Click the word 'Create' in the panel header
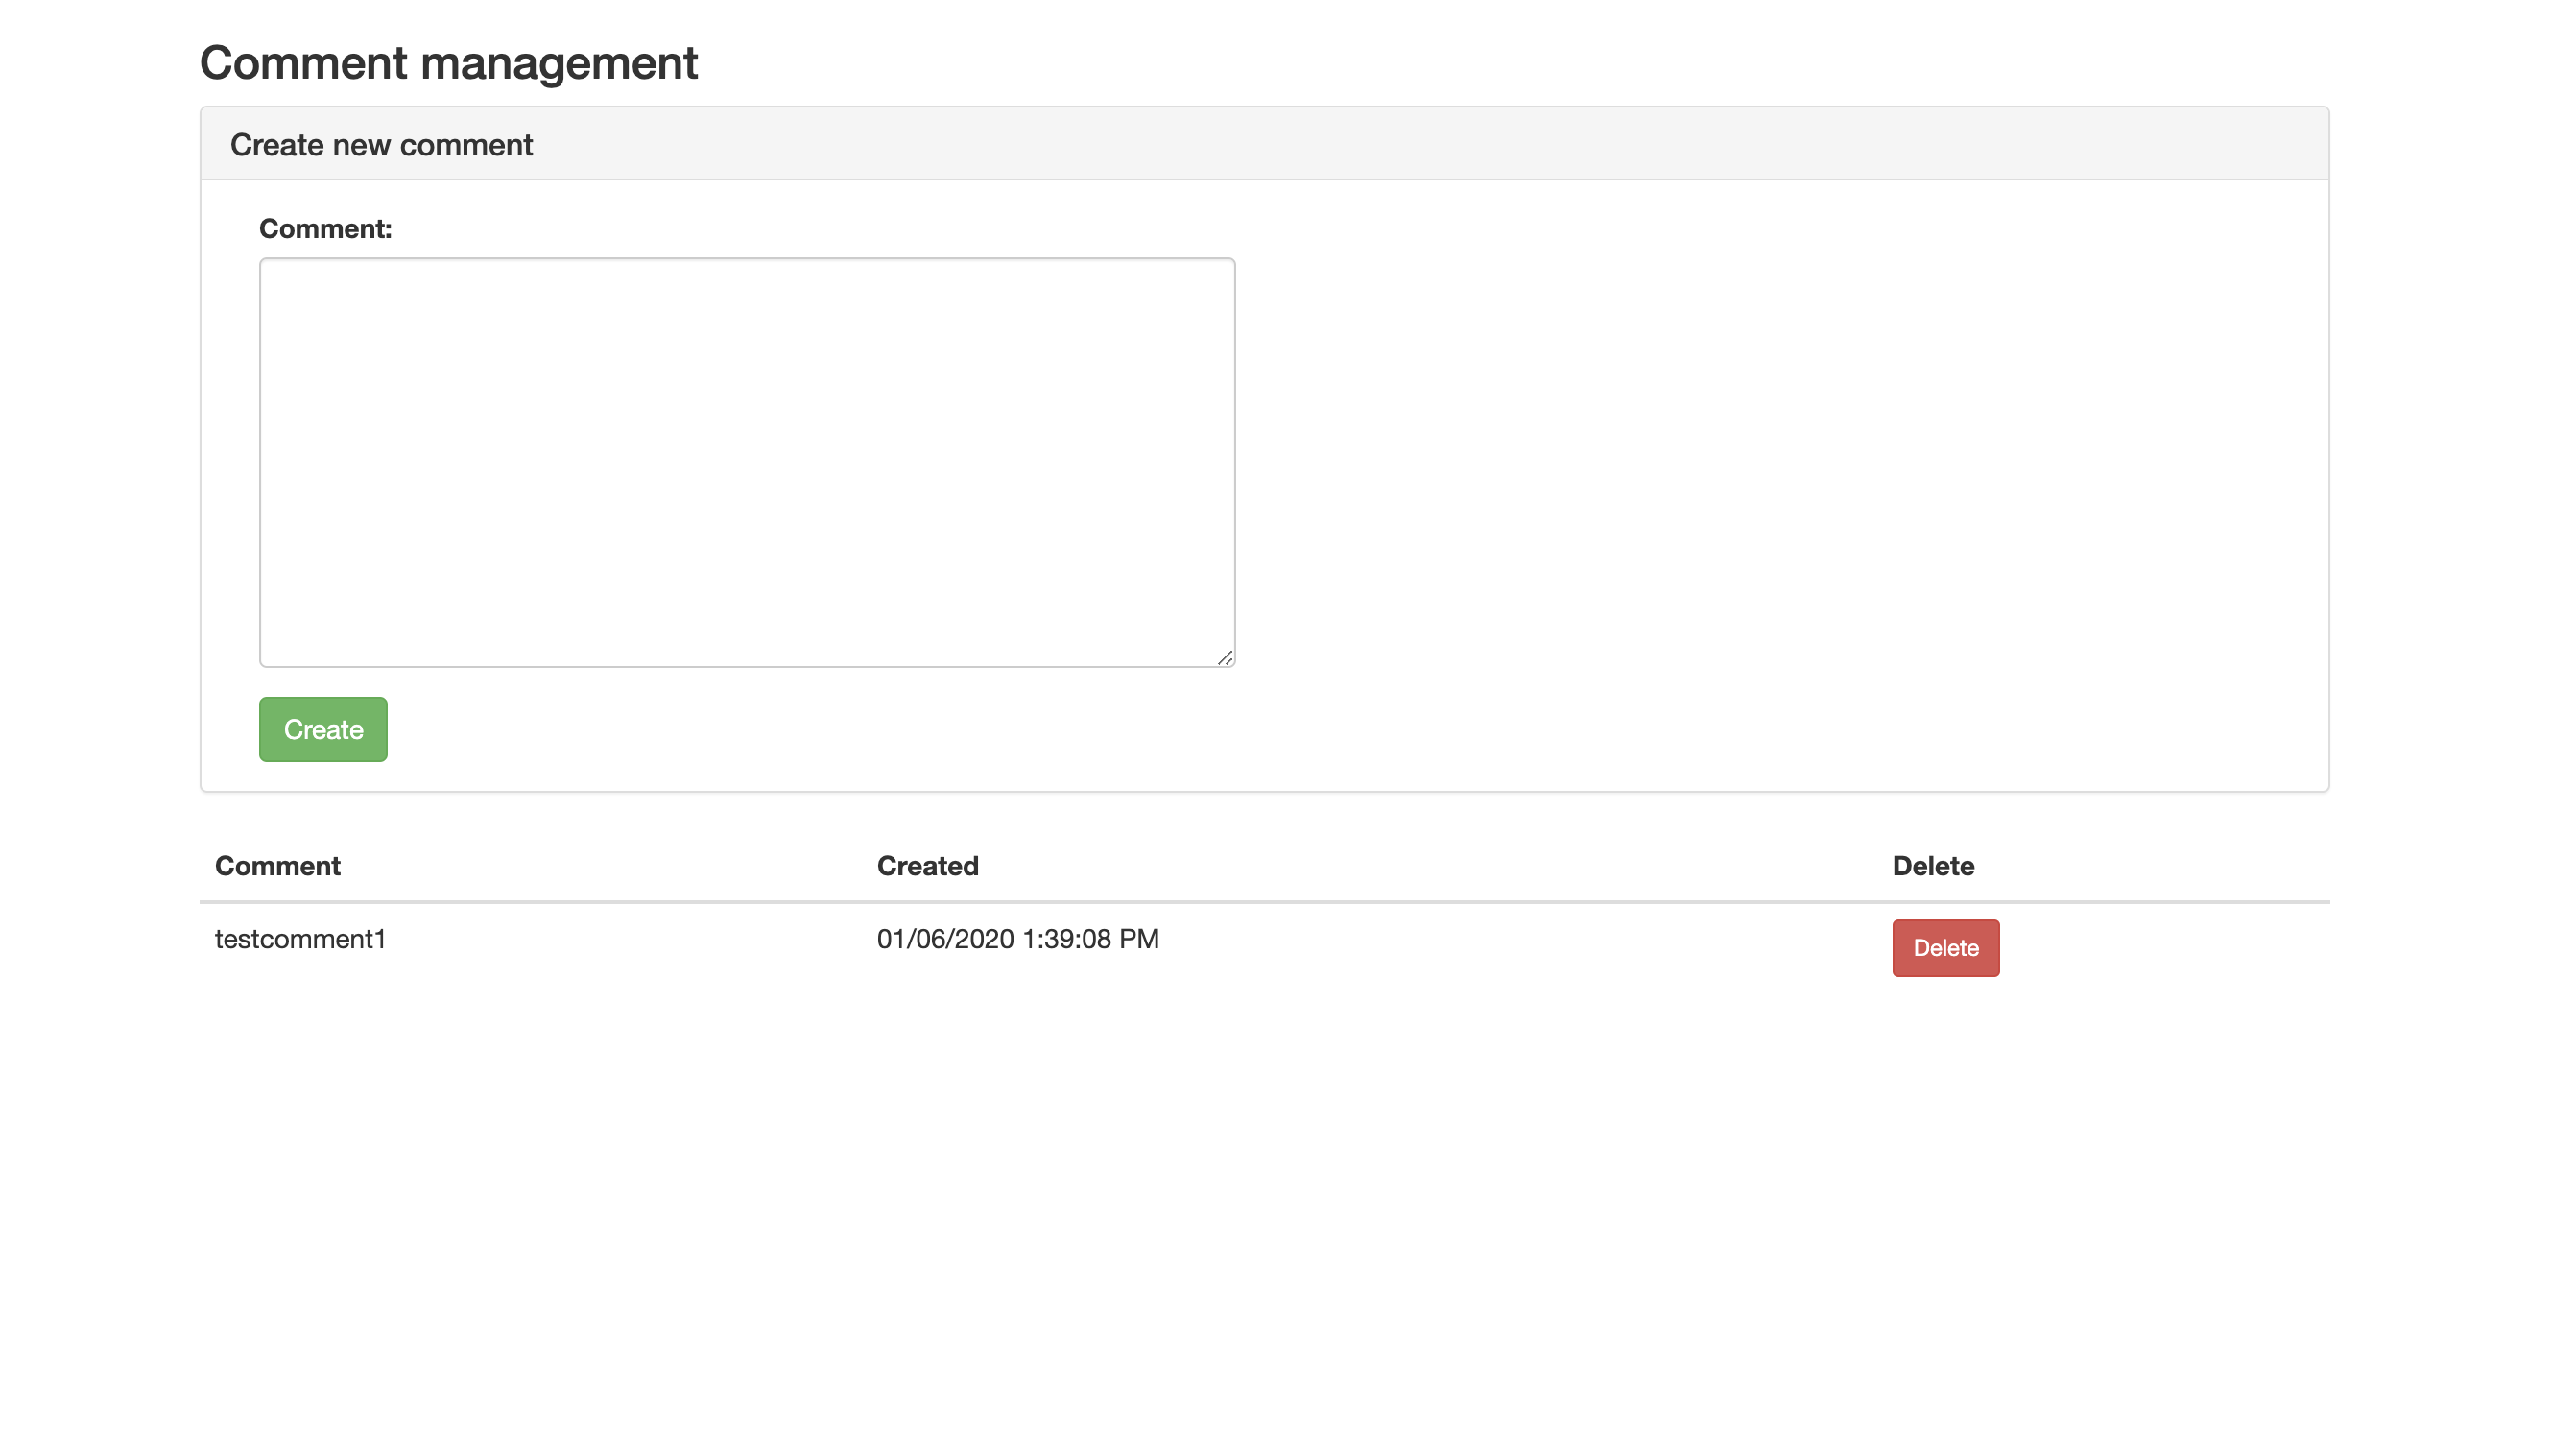The image size is (2576, 1455). 277,145
